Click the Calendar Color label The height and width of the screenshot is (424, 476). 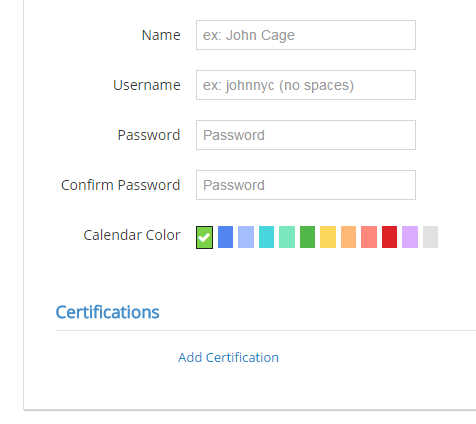[x=132, y=235]
